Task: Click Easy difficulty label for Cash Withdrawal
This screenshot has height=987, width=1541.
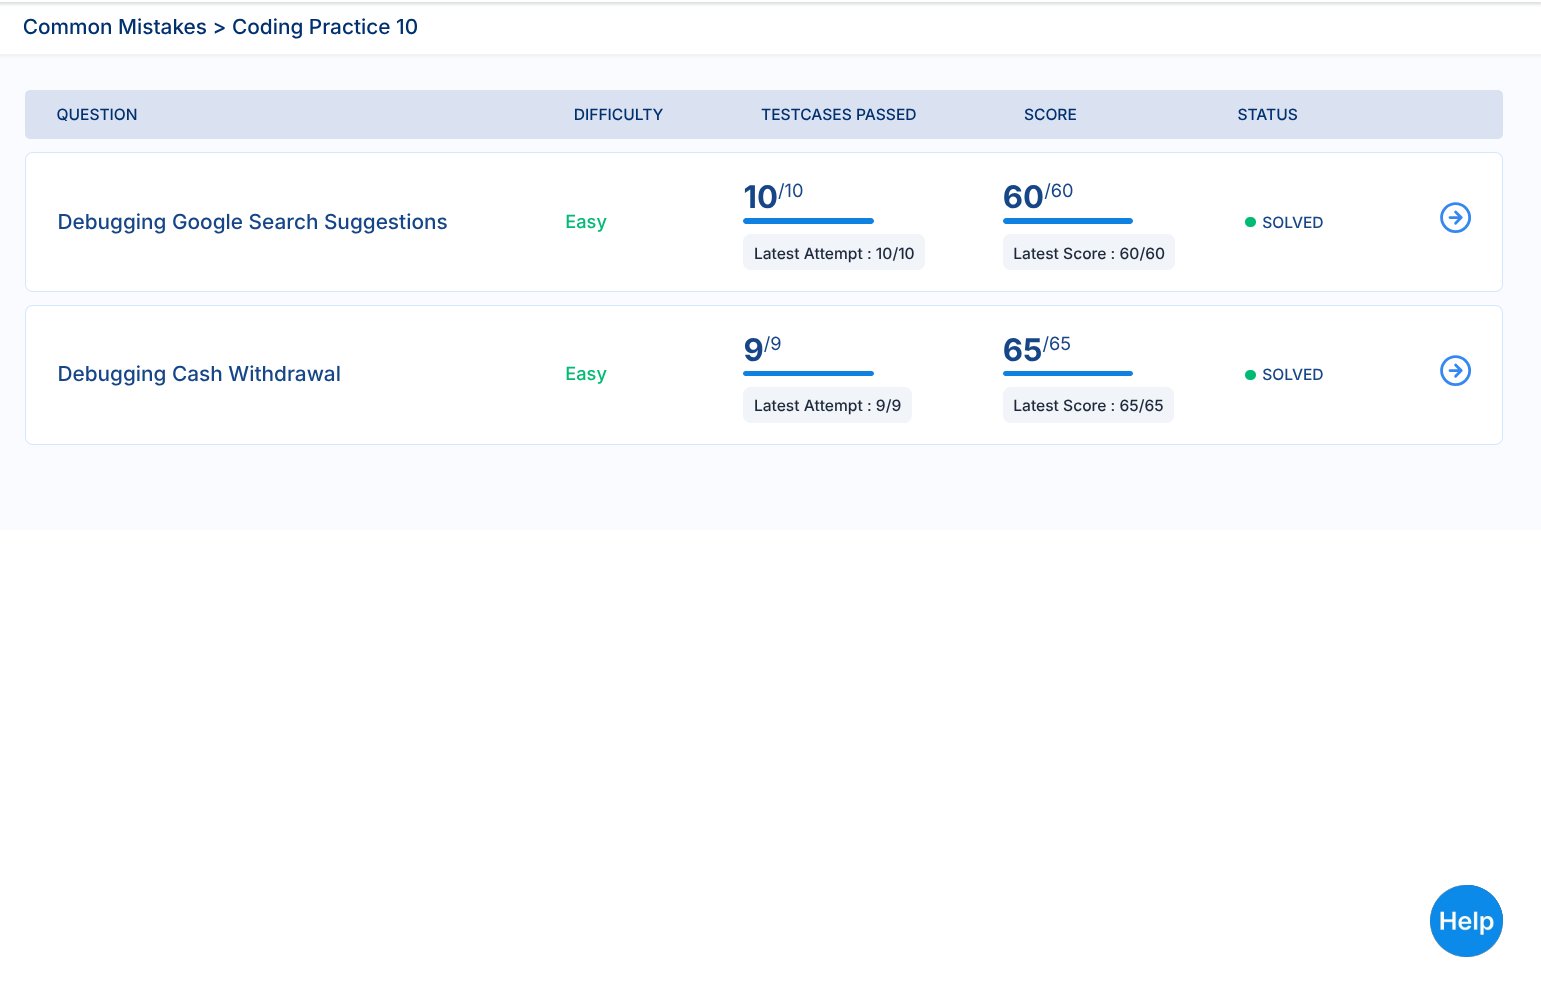Action: 586,374
